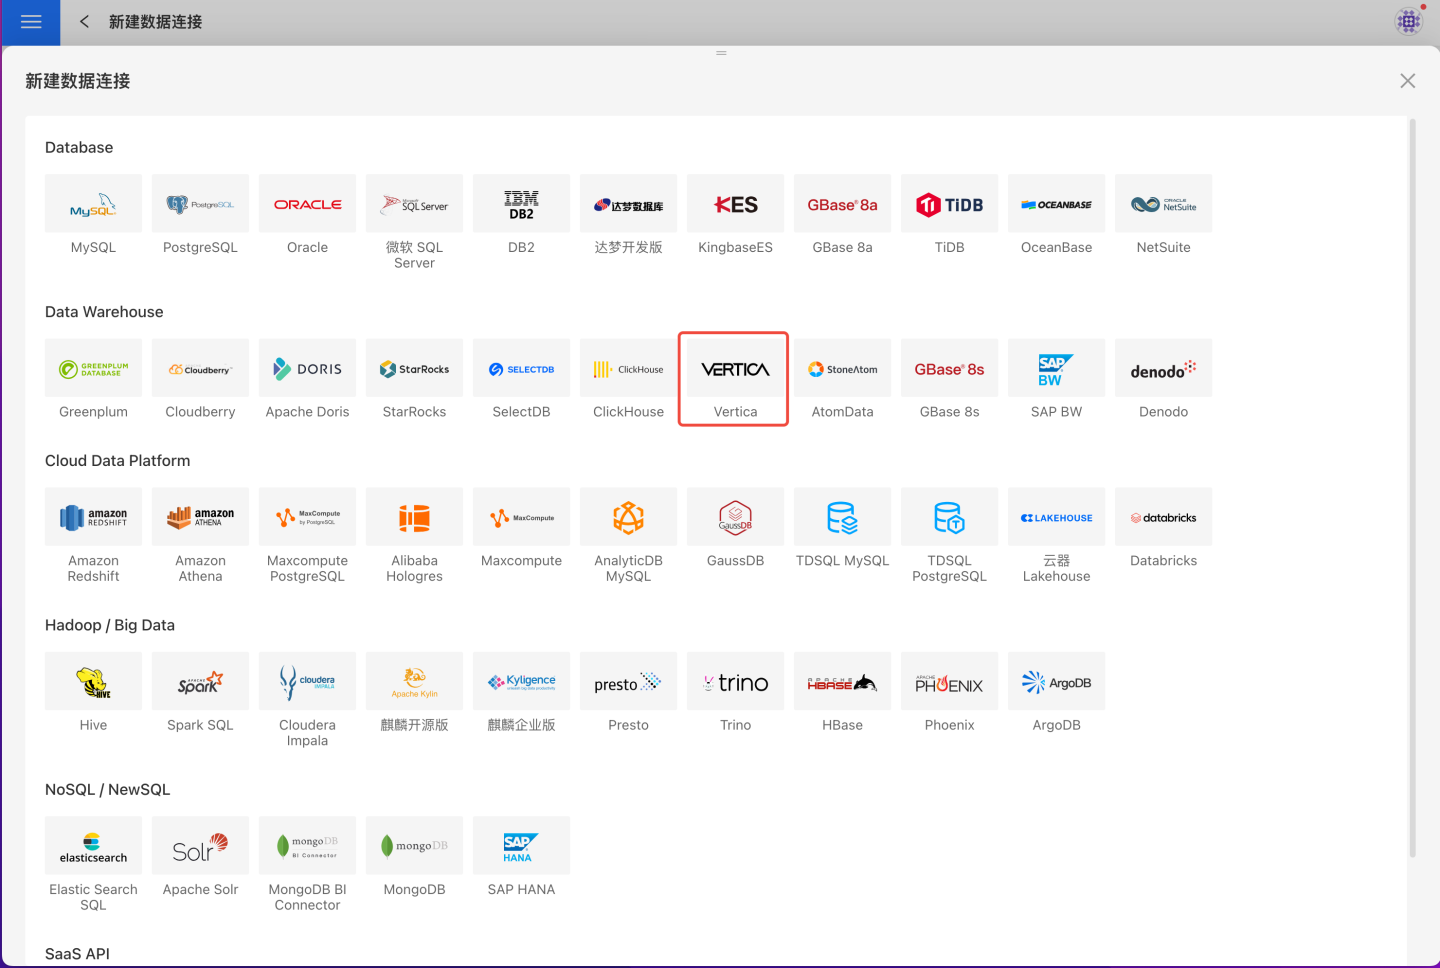Screen dimensions: 1440x968
Task: Pick the MongoDB connector tile
Action: (x=414, y=846)
